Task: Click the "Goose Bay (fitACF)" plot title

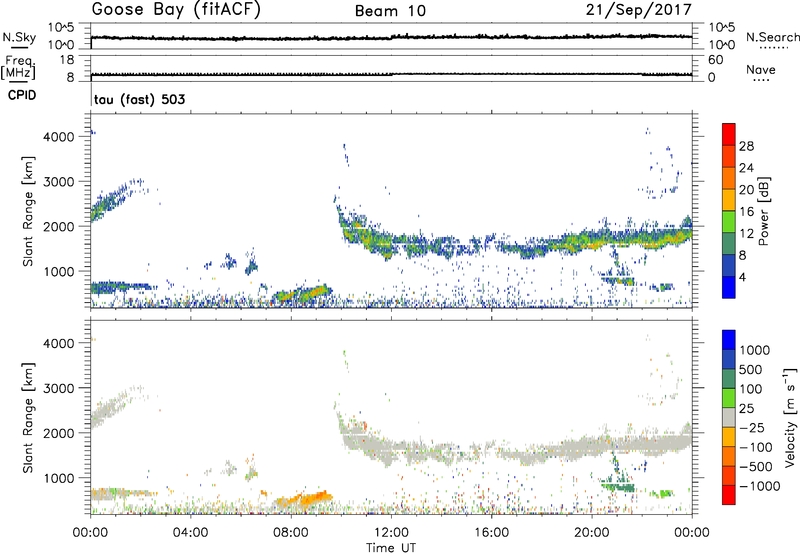Action: click(176, 10)
